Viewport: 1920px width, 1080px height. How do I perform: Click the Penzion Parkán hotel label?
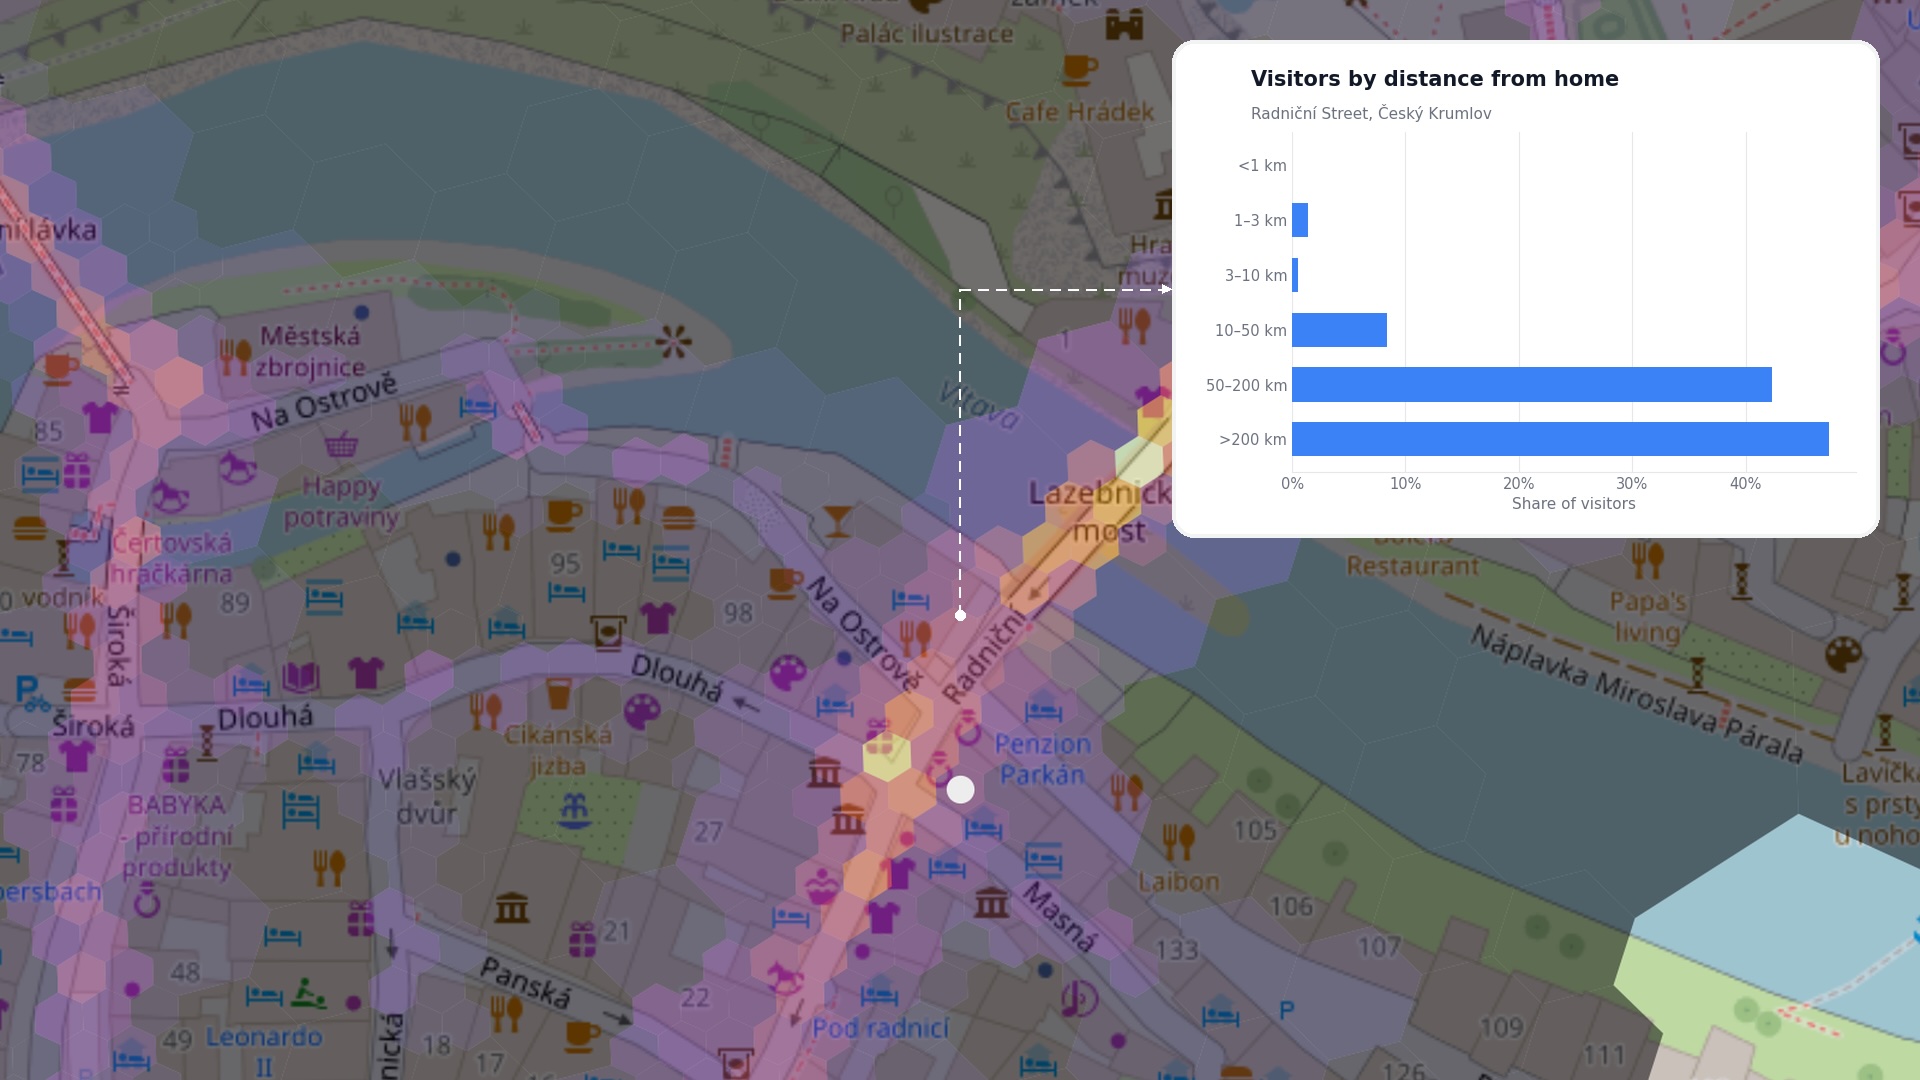pos(1042,759)
